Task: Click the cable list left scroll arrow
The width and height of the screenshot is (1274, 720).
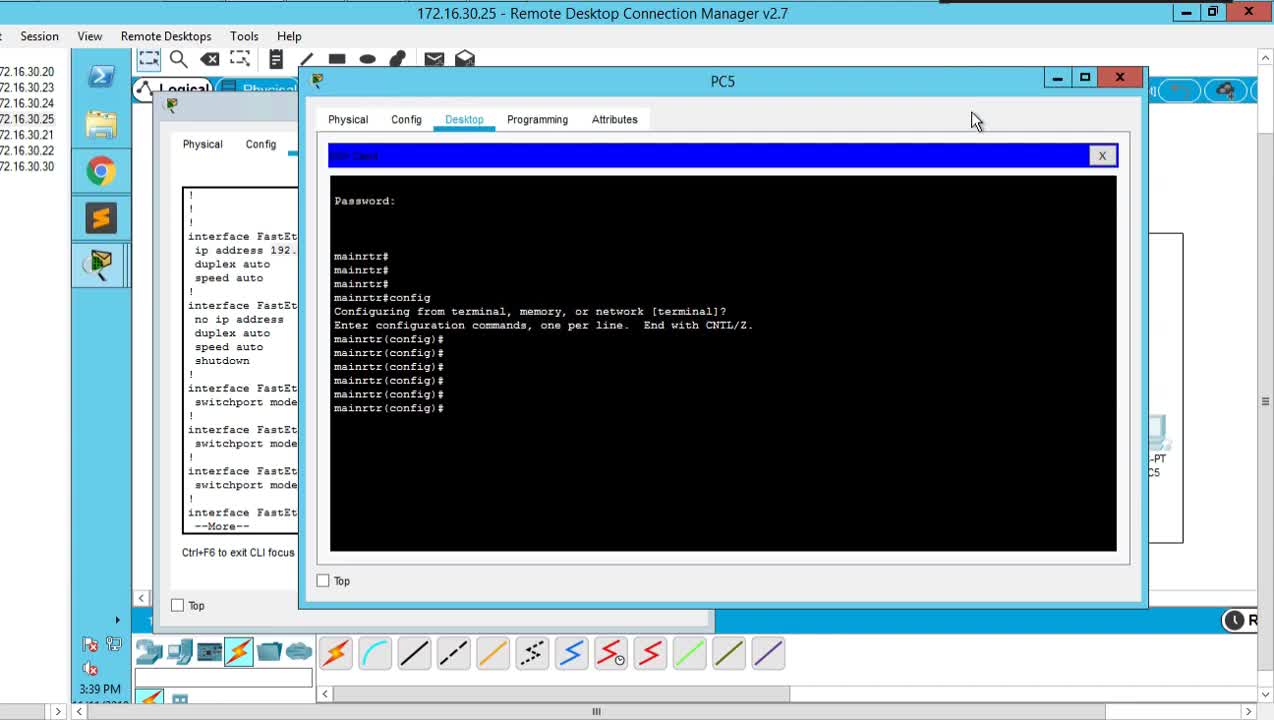Action: click(x=326, y=693)
